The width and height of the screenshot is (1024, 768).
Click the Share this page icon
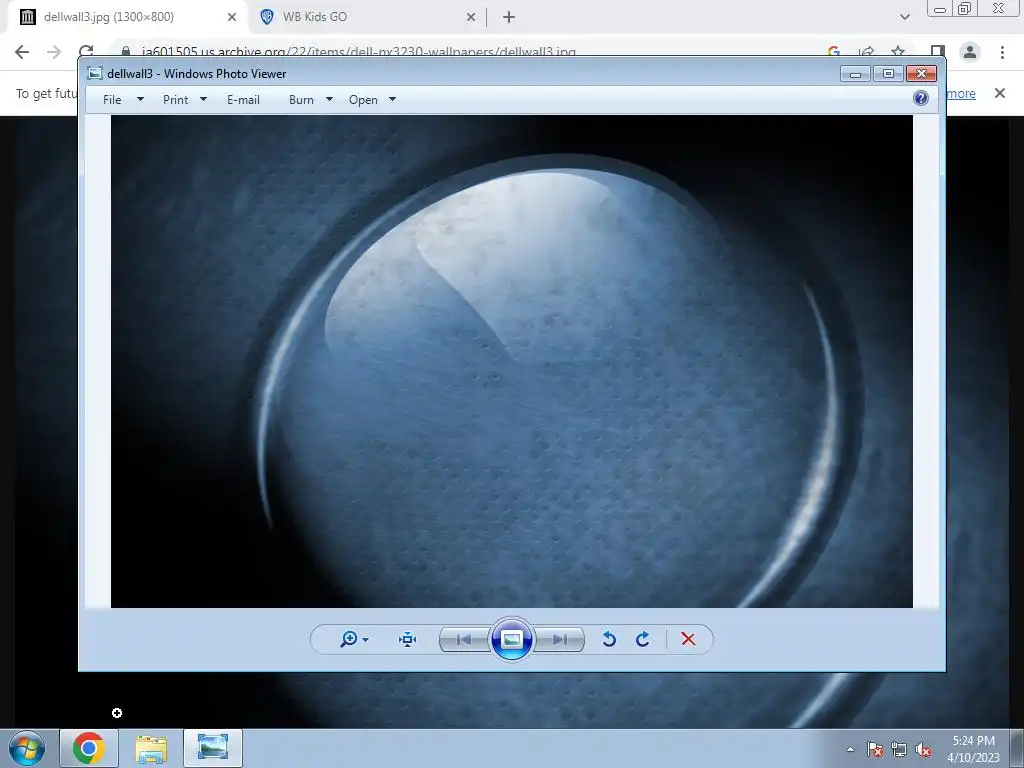pos(867,51)
